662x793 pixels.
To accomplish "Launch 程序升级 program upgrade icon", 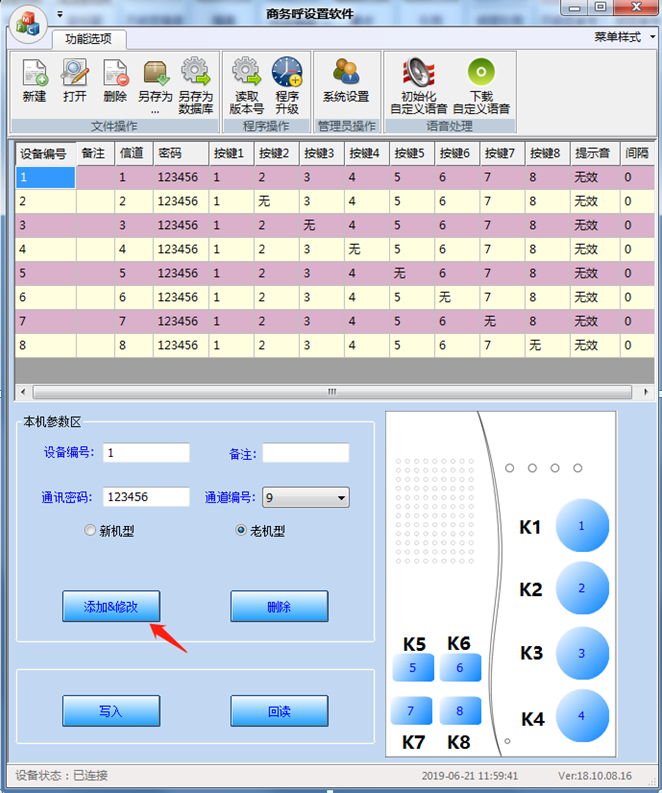I will [287, 81].
